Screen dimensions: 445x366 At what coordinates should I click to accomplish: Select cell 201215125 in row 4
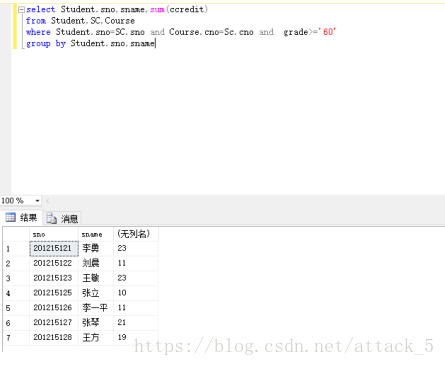tap(54, 293)
